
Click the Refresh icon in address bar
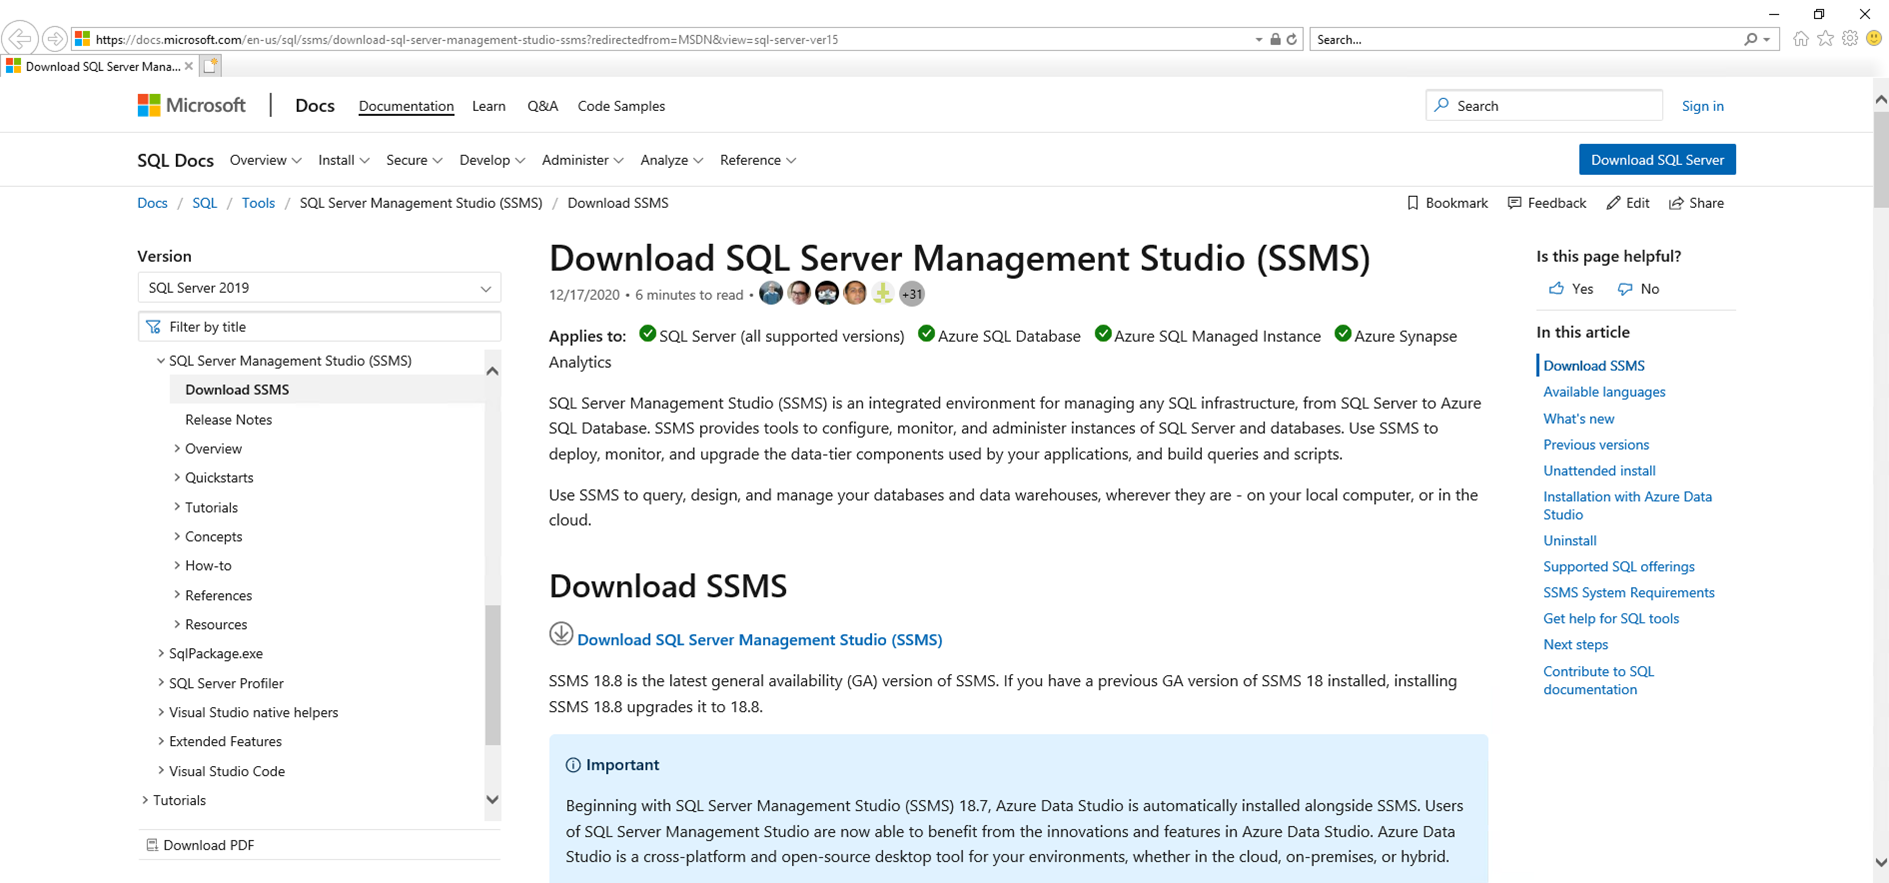pyautogui.click(x=1292, y=39)
